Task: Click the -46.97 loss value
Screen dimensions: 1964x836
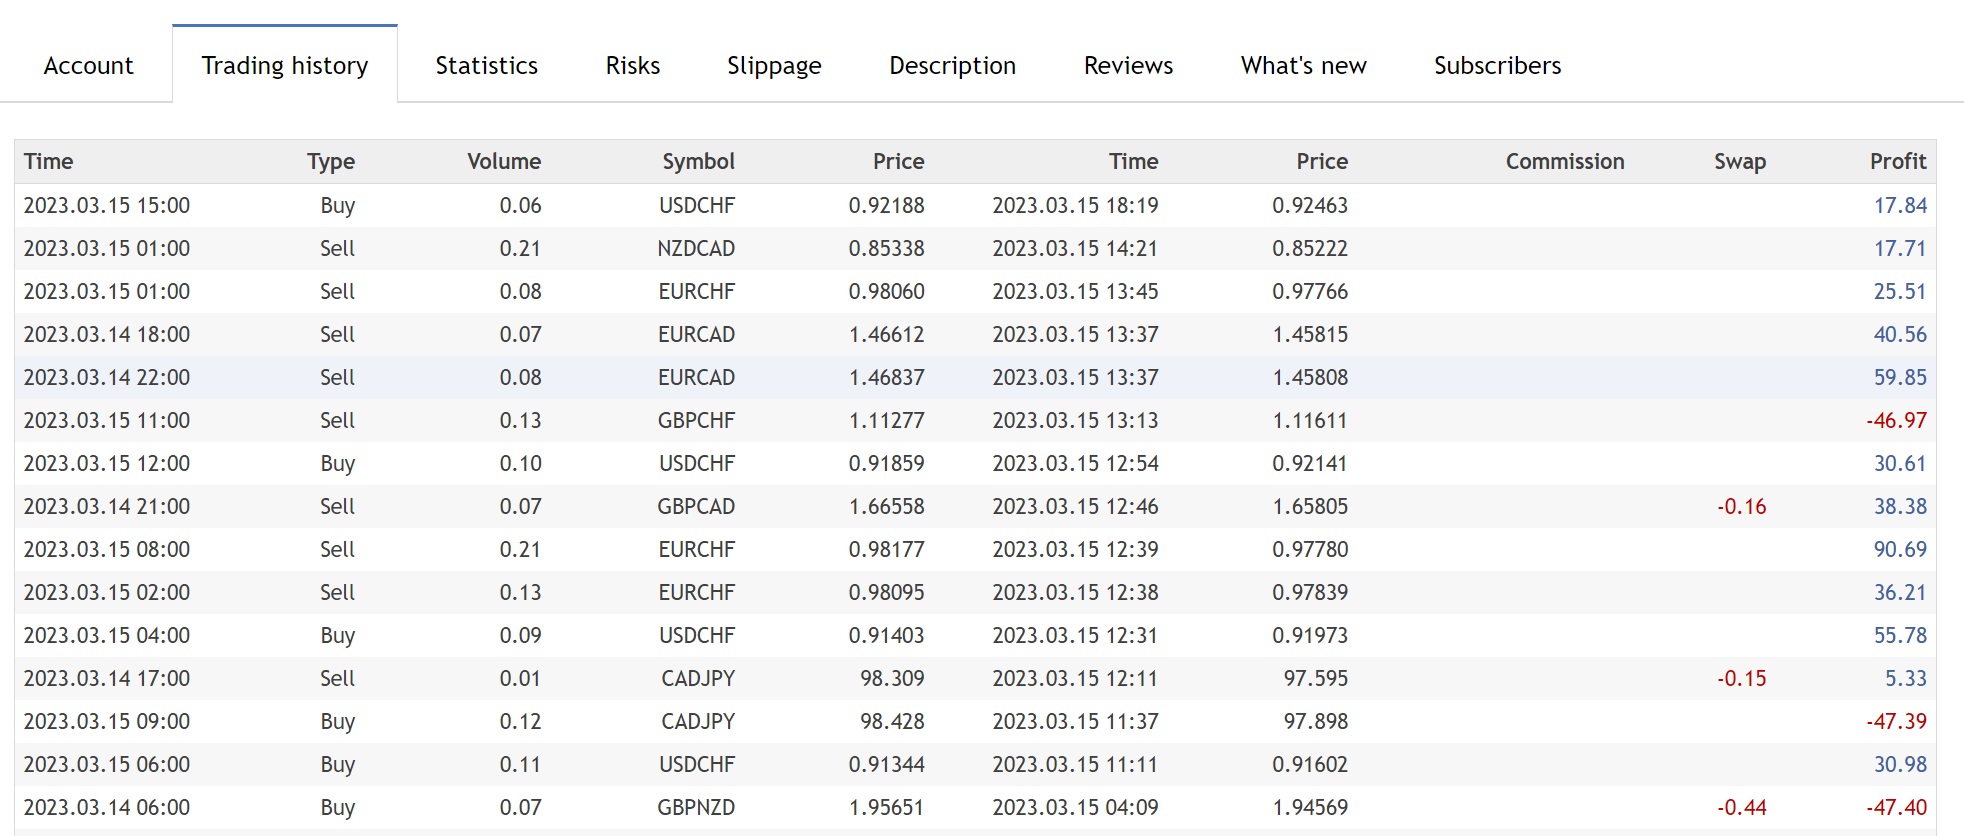Action: click(1896, 421)
